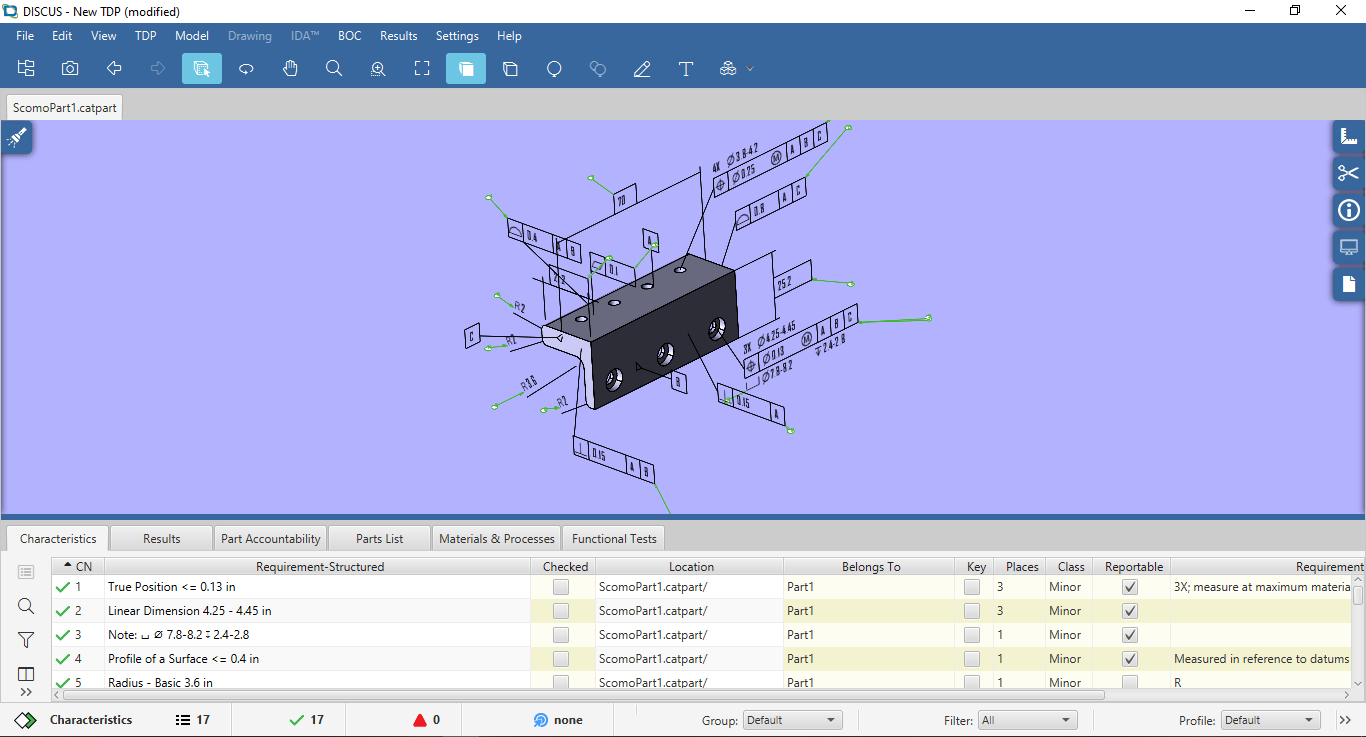Image resolution: width=1366 pixels, height=737 pixels.
Task: Click the ScomoPart1.catpart document tab
Action: click(64, 106)
